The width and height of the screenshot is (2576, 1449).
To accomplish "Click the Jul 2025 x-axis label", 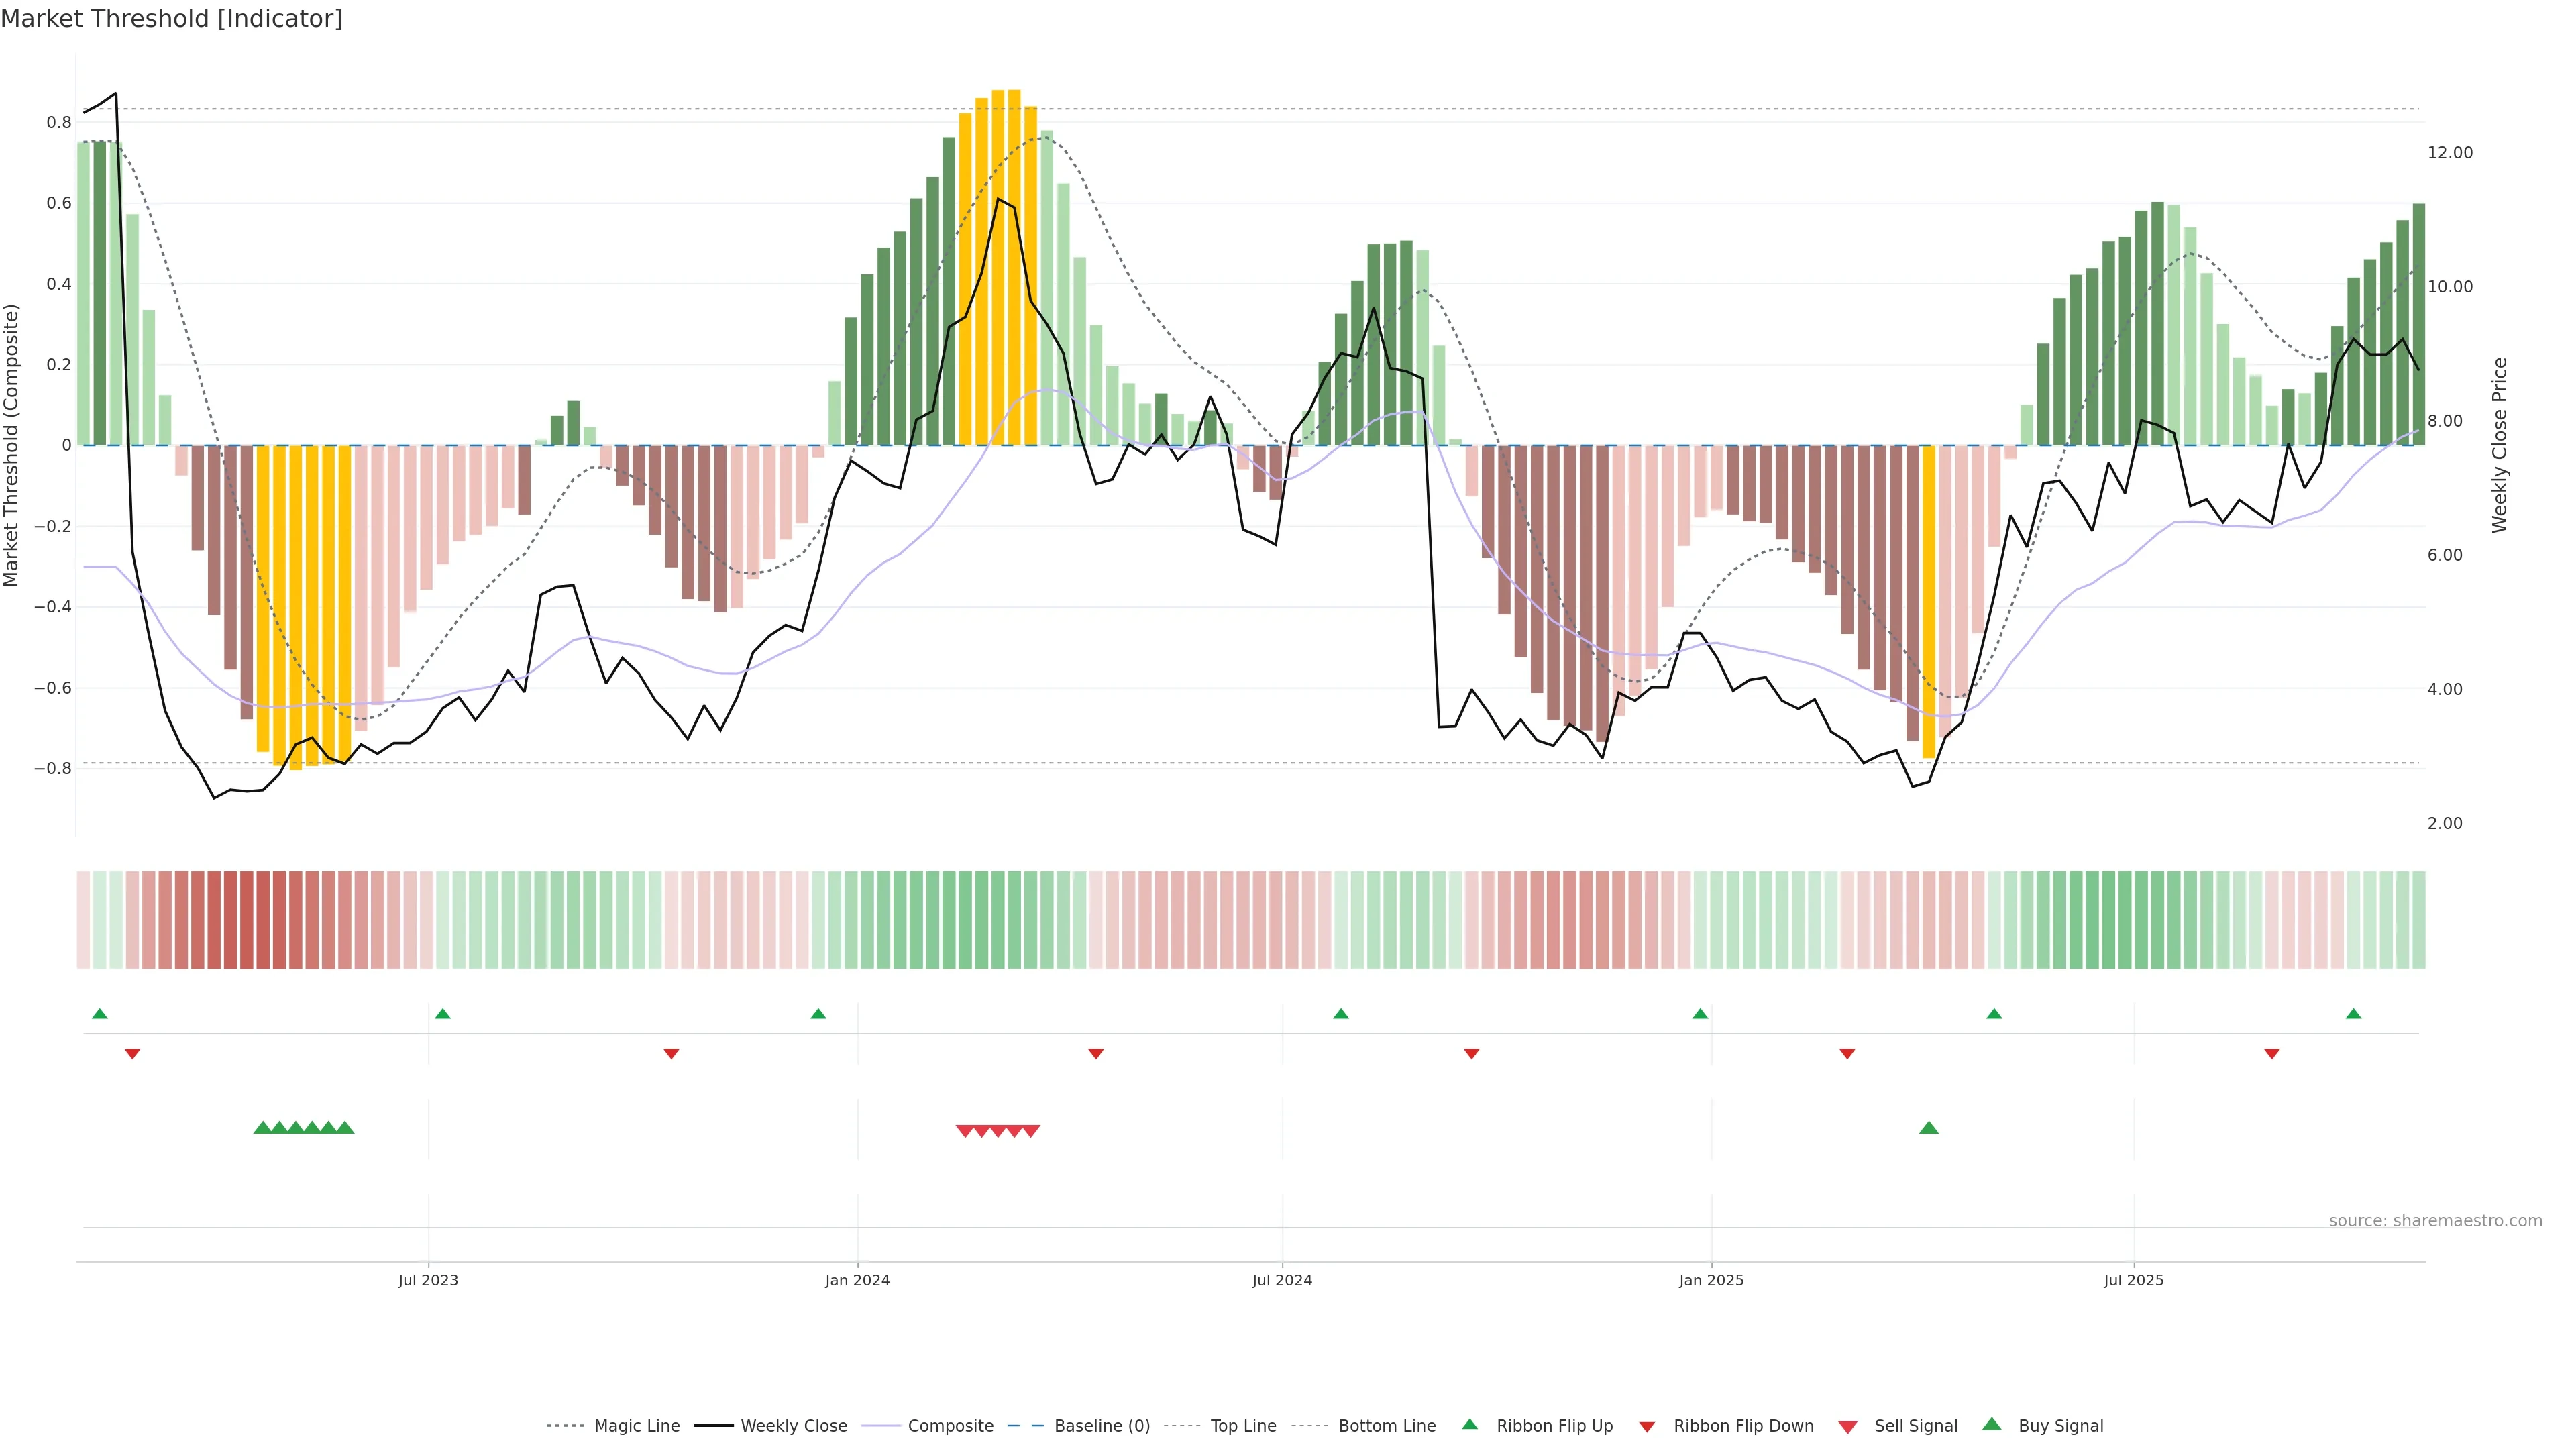I will [x=2133, y=1280].
